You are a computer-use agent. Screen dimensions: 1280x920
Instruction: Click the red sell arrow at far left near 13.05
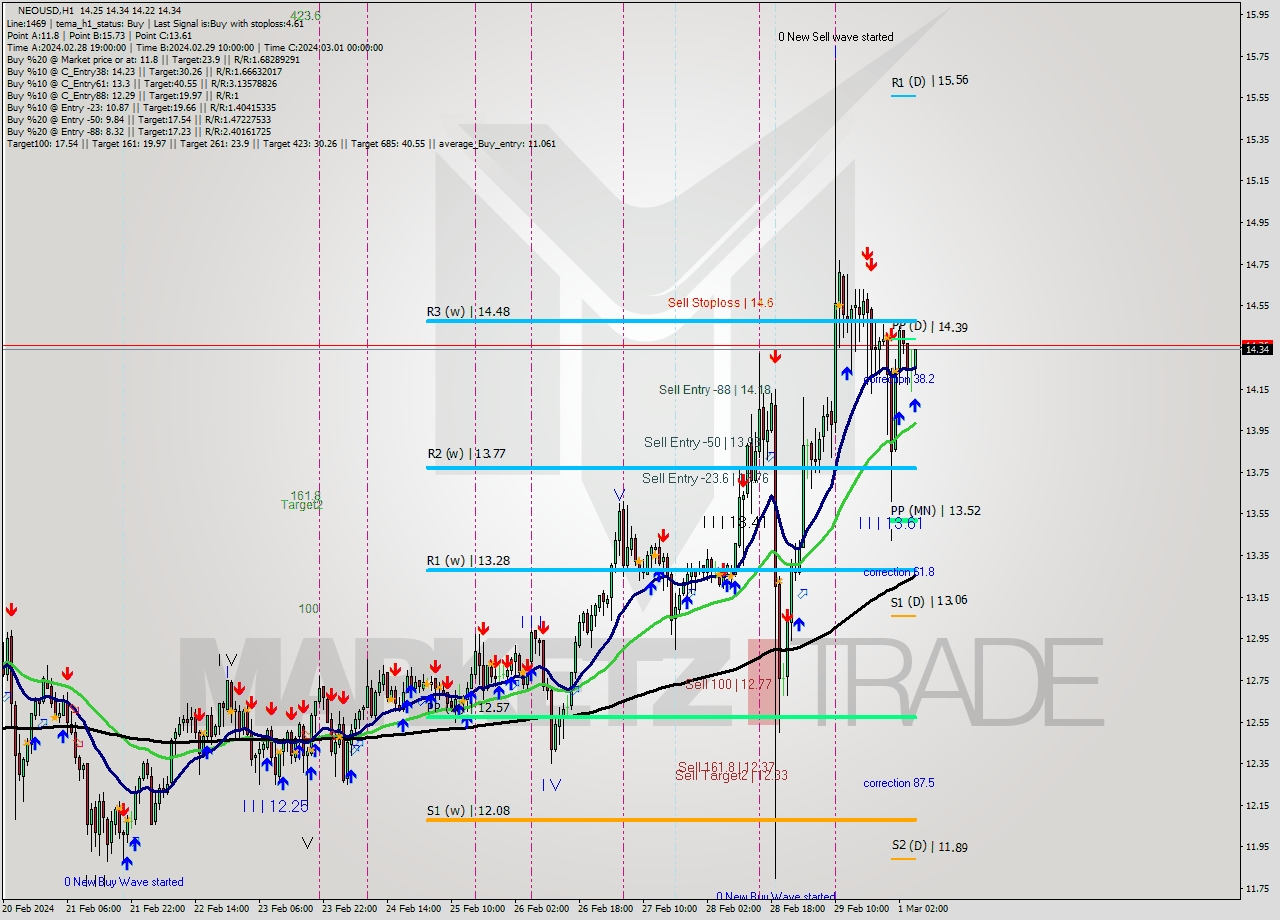[x=11, y=608]
